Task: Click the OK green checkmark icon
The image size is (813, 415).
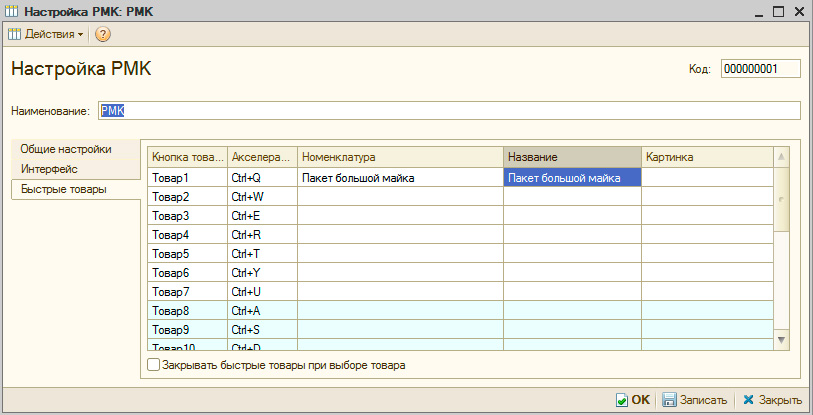Action: pos(622,400)
